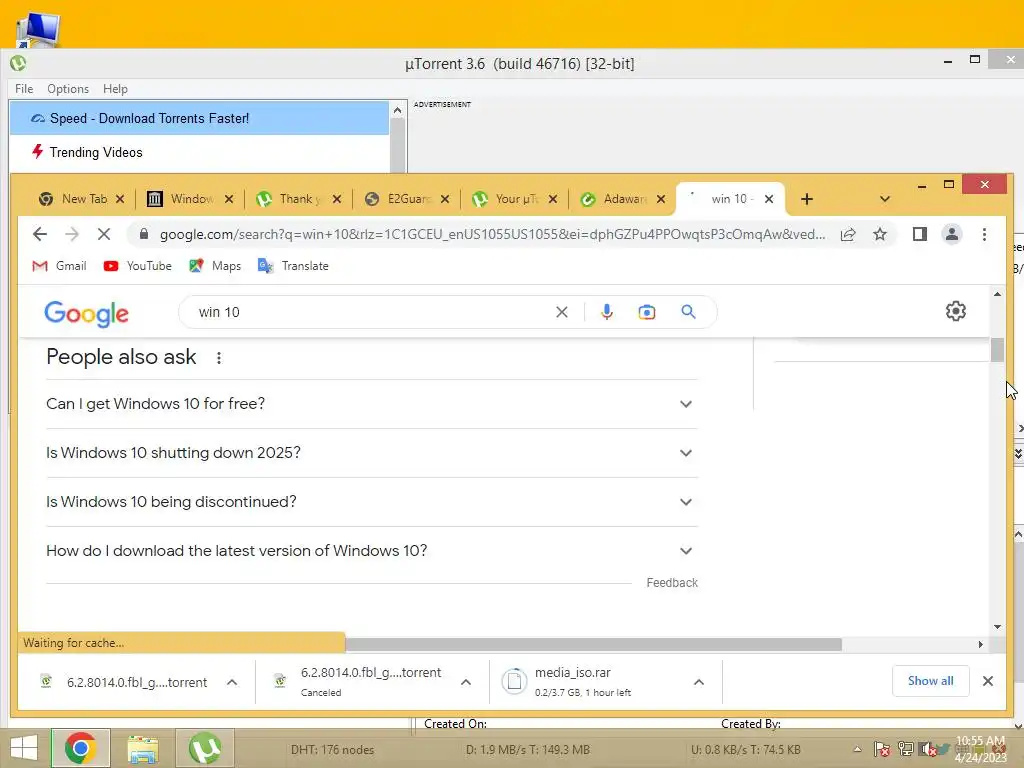Open the Windows Start button

click(x=24, y=748)
